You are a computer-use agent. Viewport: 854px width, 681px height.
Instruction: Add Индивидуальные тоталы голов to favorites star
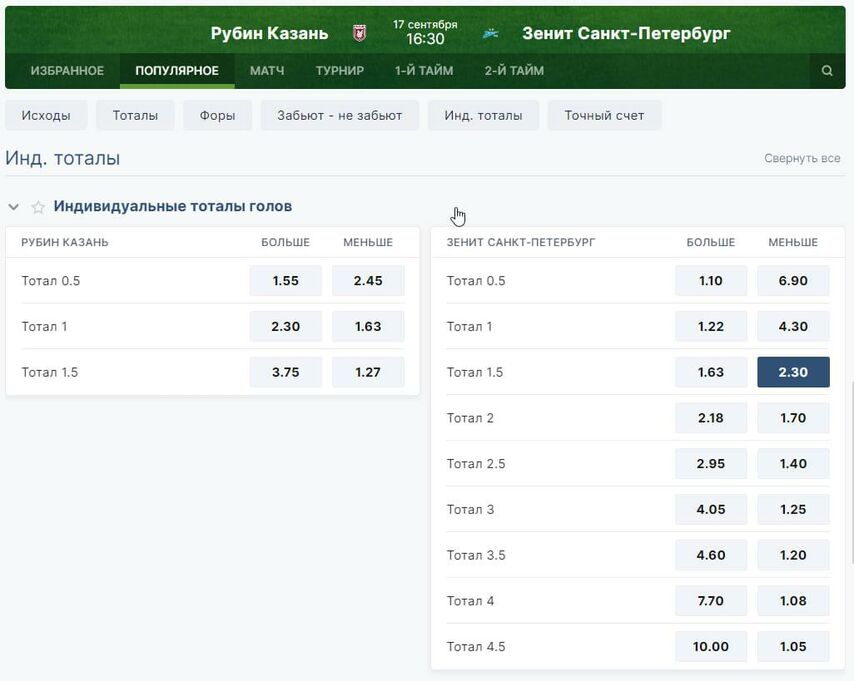pos(38,207)
